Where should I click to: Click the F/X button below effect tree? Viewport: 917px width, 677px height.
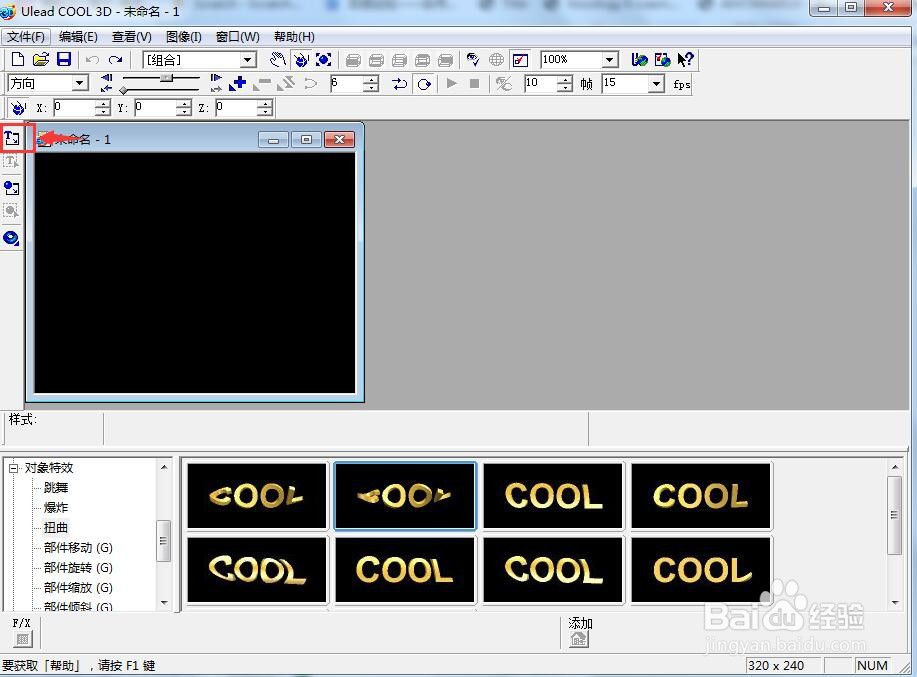pyautogui.click(x=23, y=639)
